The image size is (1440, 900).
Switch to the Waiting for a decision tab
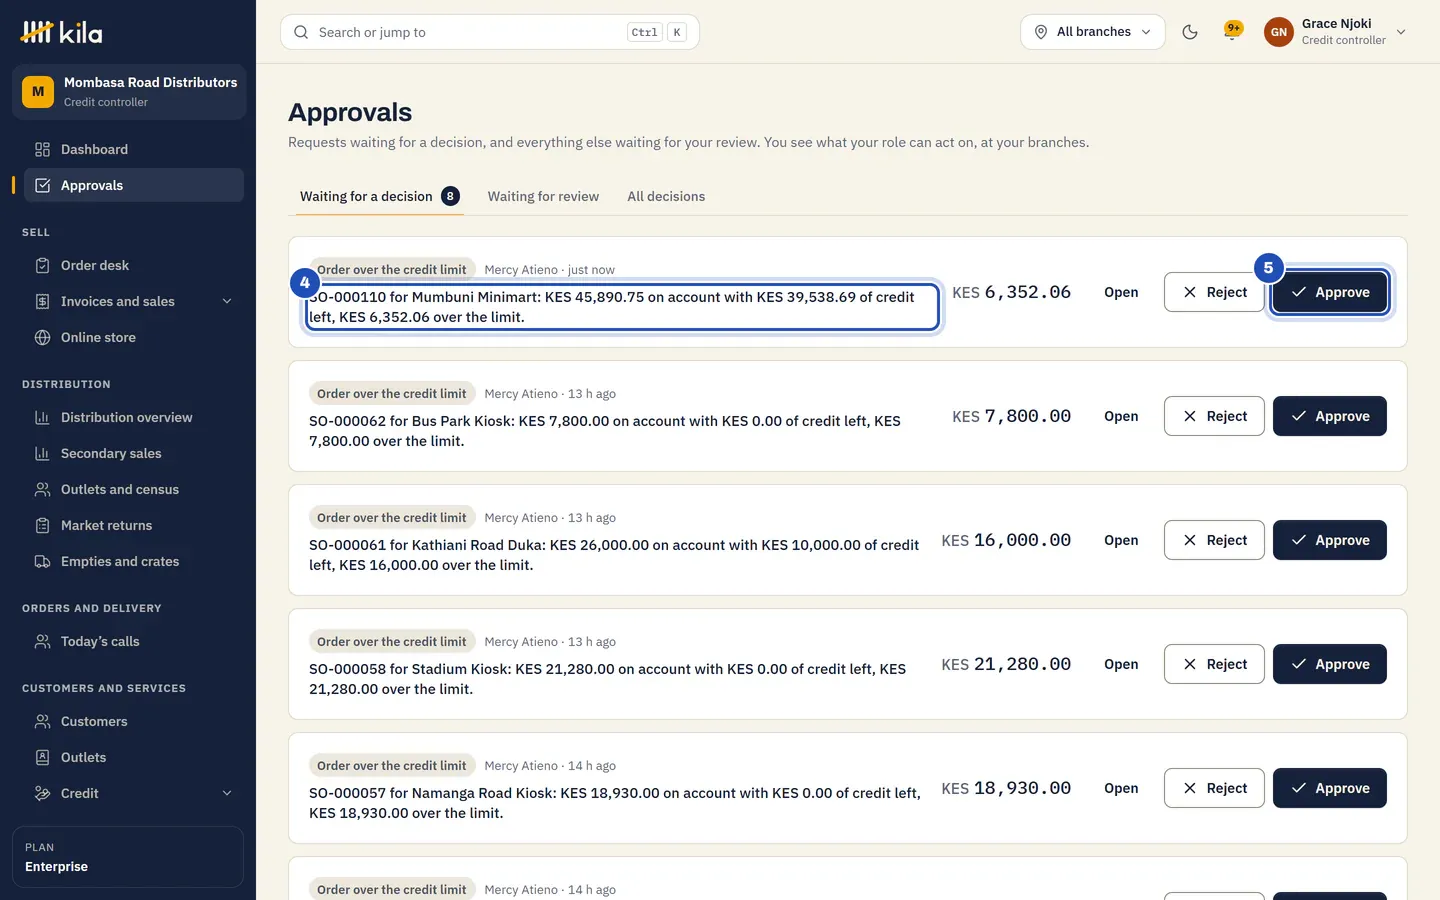[379, 197]
